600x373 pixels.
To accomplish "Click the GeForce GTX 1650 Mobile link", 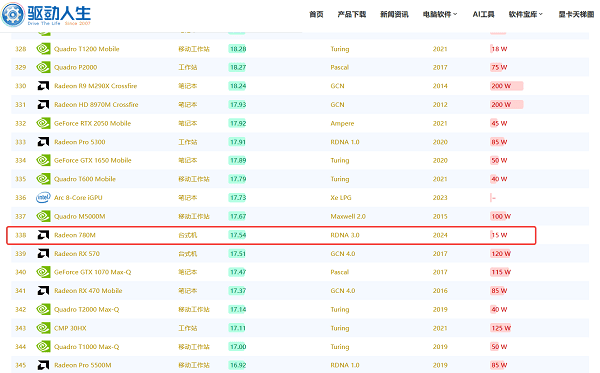I will (93, 160).
